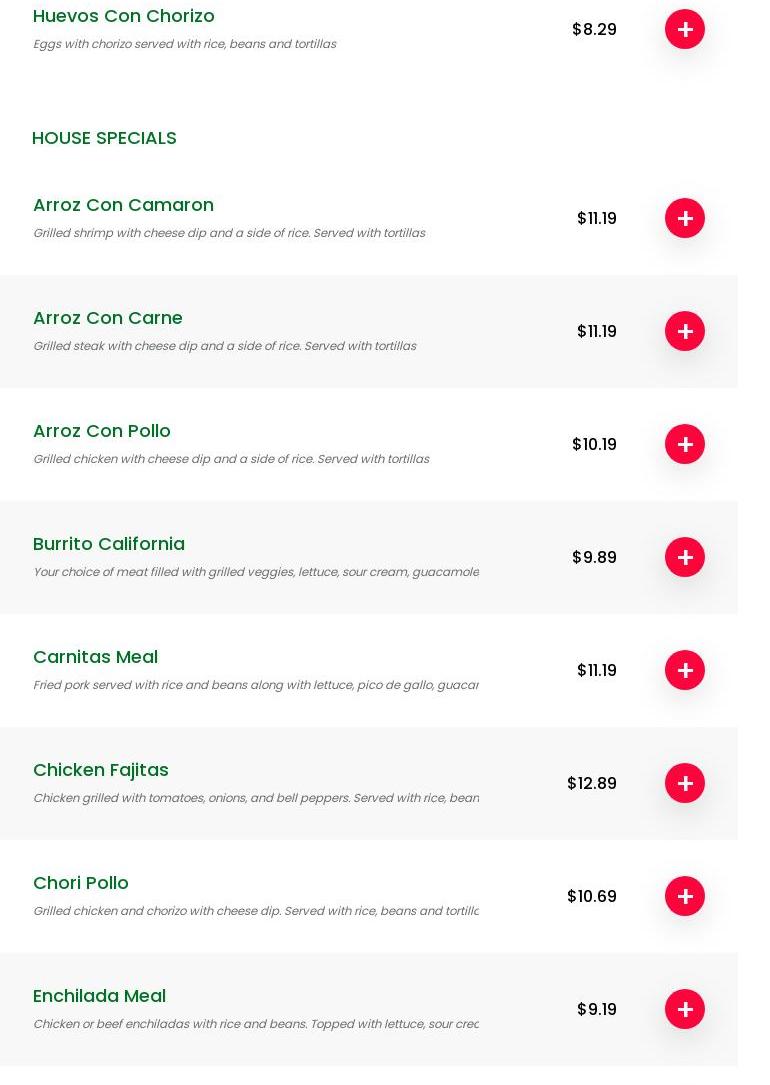770x1085 pixels.
Task: Add Enchilada Meal to the cart
Action: tap(684, 1009)
